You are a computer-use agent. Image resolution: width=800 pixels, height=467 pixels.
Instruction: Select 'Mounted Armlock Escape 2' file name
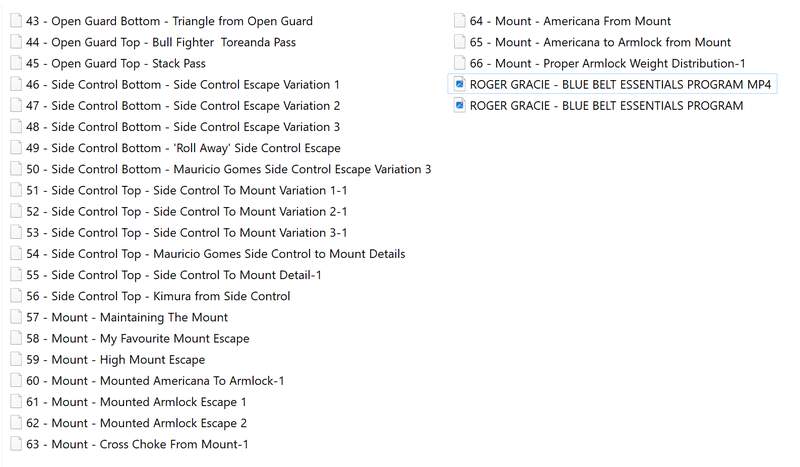point(137,423)
